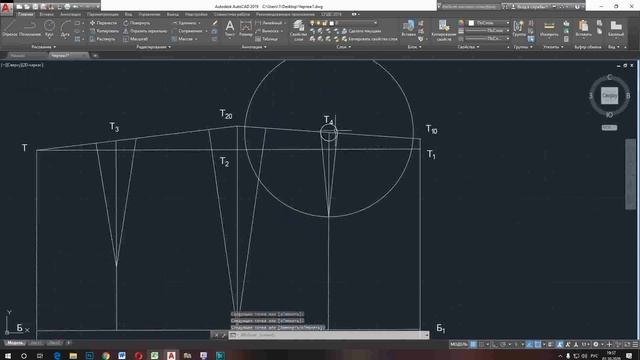Viewport: 640px width, 360px height.
Task: Open the AutoCAD application menu button
Action: [6, 8]
